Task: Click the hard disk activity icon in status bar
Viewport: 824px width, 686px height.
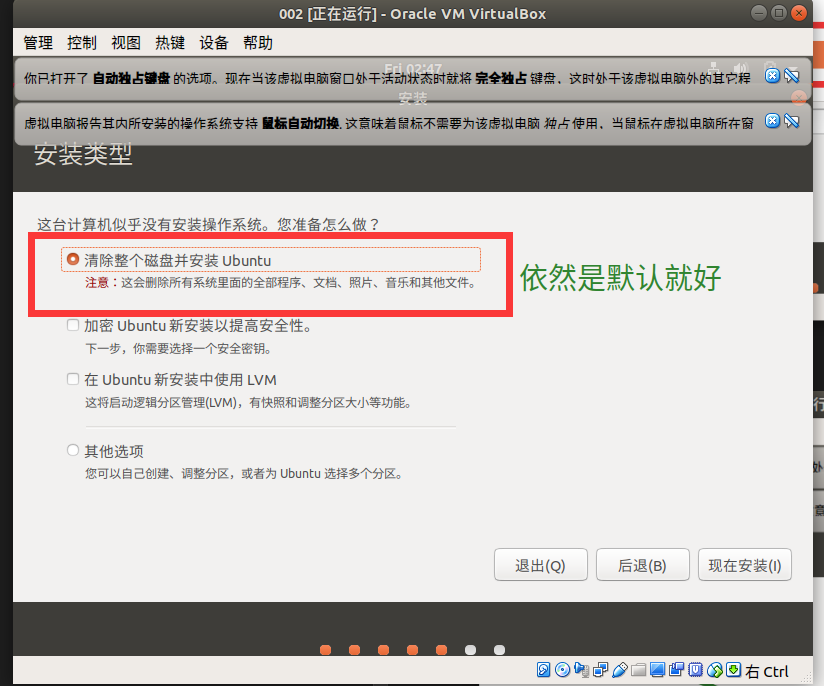Action: [544, 670]
